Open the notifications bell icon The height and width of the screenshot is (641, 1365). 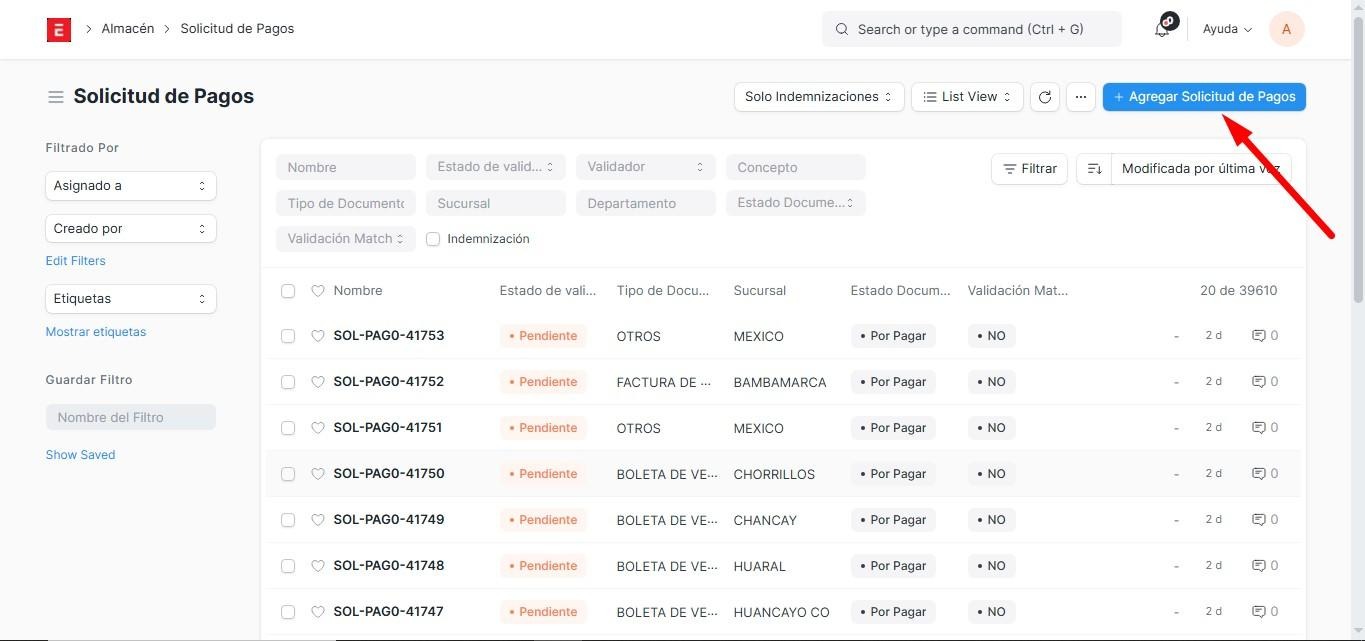1162,29
